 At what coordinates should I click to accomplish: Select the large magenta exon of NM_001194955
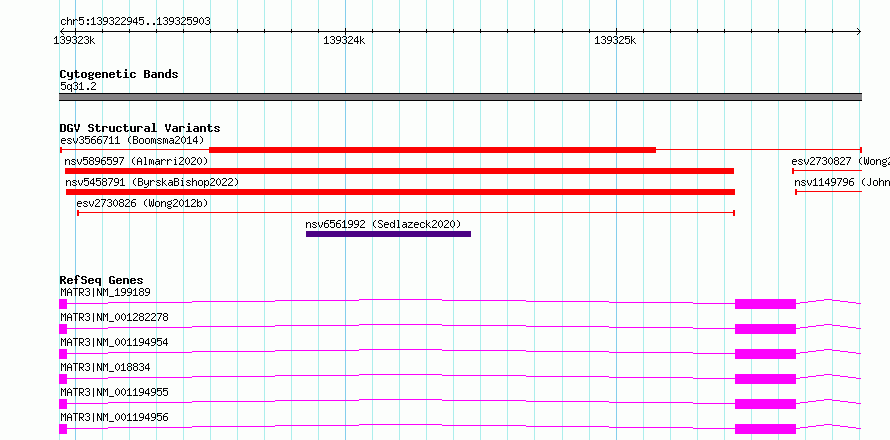[x=765, y=404]
